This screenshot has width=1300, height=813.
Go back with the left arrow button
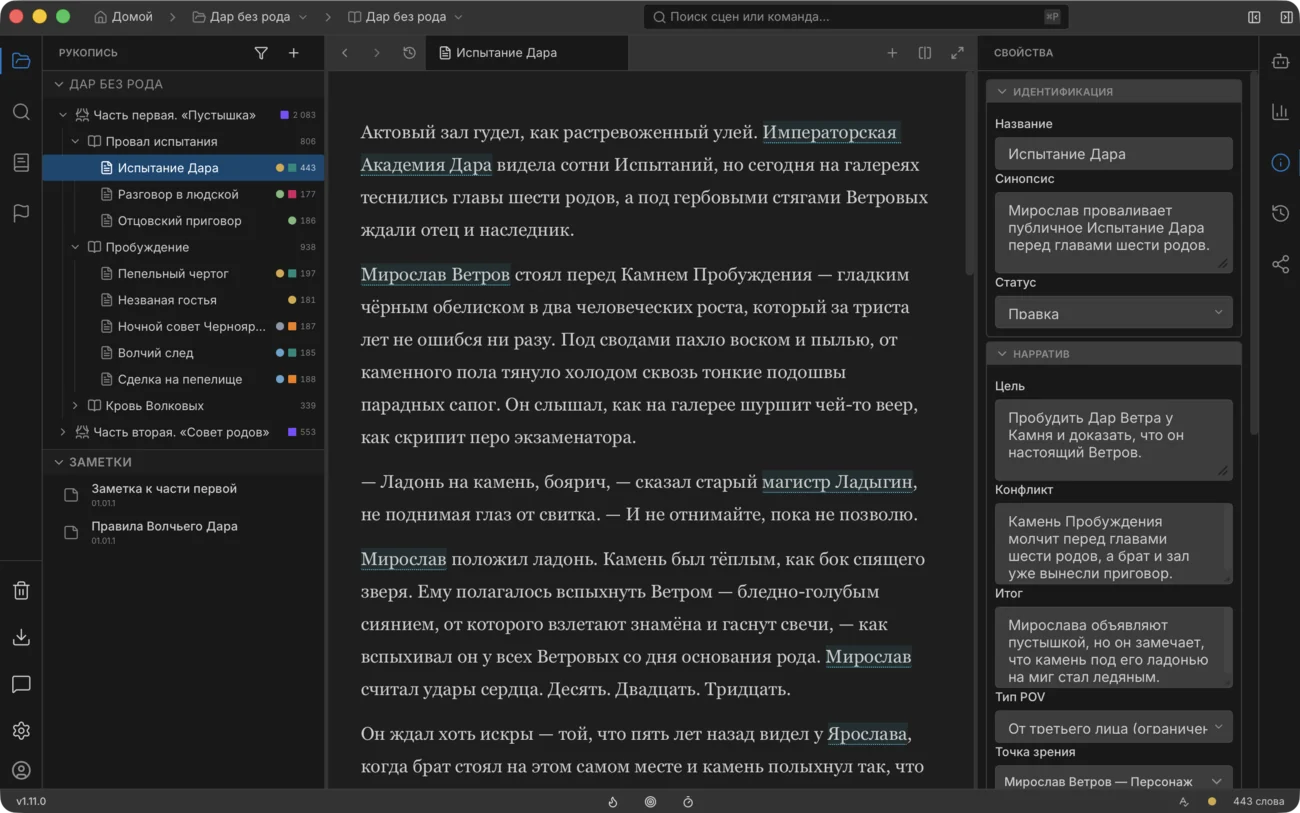click(x=345, y=53)
